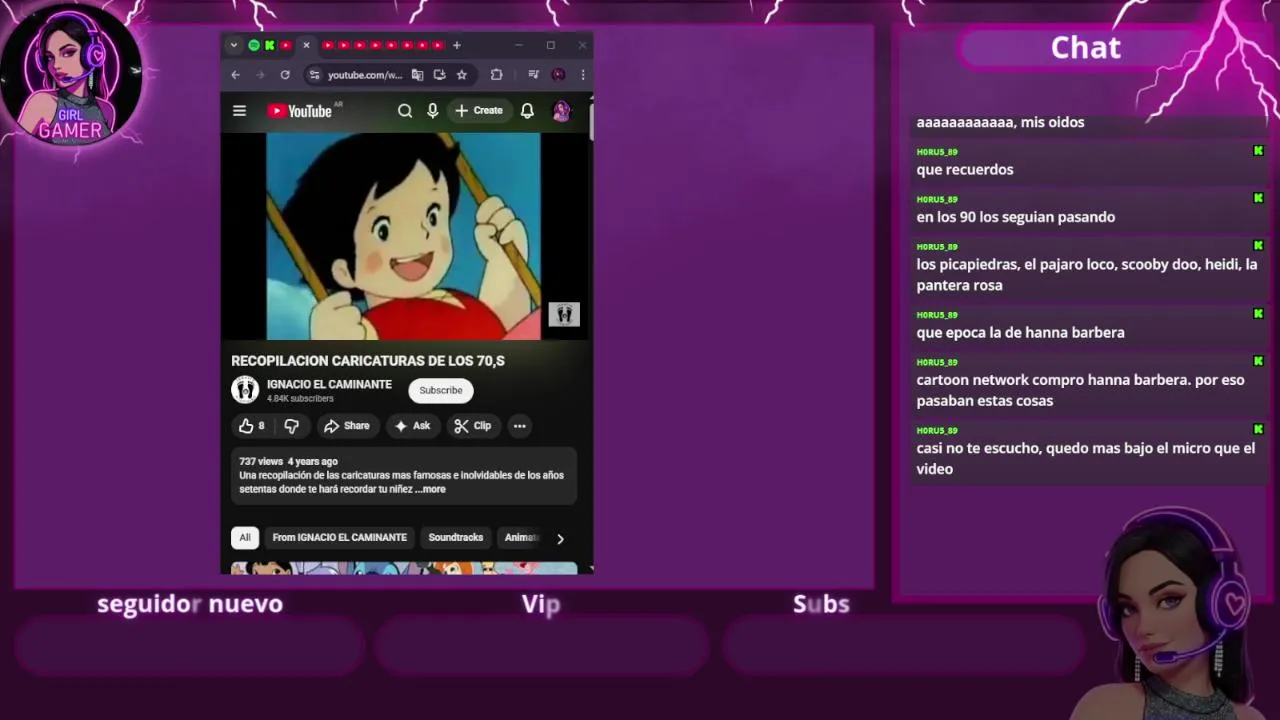This screenshot has height=720, width=1280.
Task: Reload the YouTube page
Action: click(x=285, y=75)
